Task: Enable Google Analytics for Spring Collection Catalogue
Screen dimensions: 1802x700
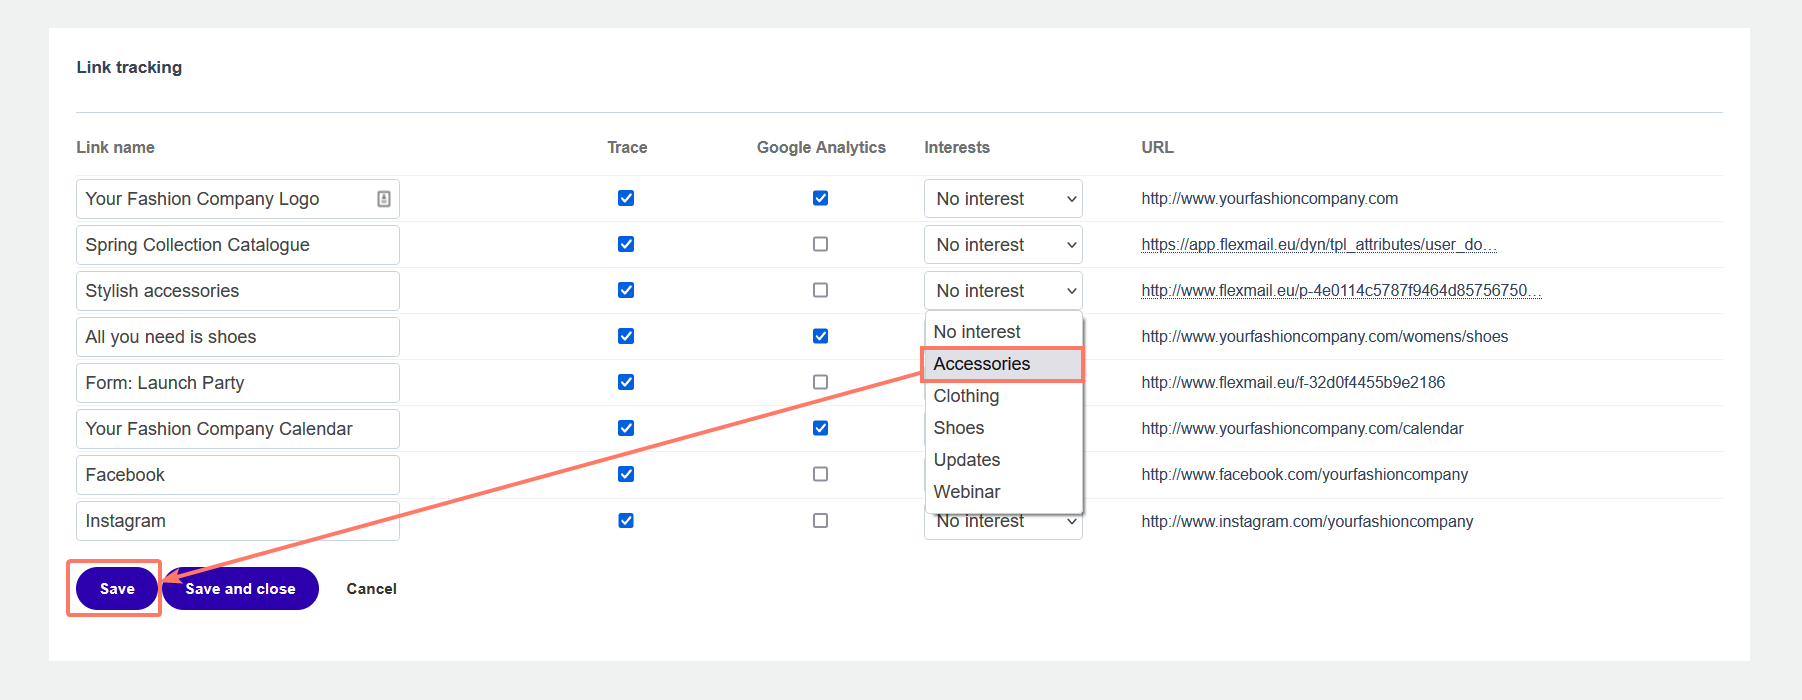Action: coord(820,244)
